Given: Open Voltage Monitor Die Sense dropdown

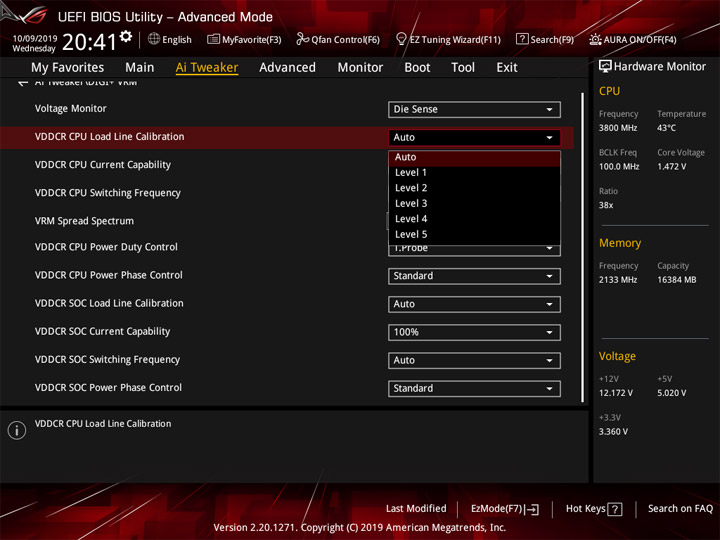Looking at the screenshot, I should point(474,110).
